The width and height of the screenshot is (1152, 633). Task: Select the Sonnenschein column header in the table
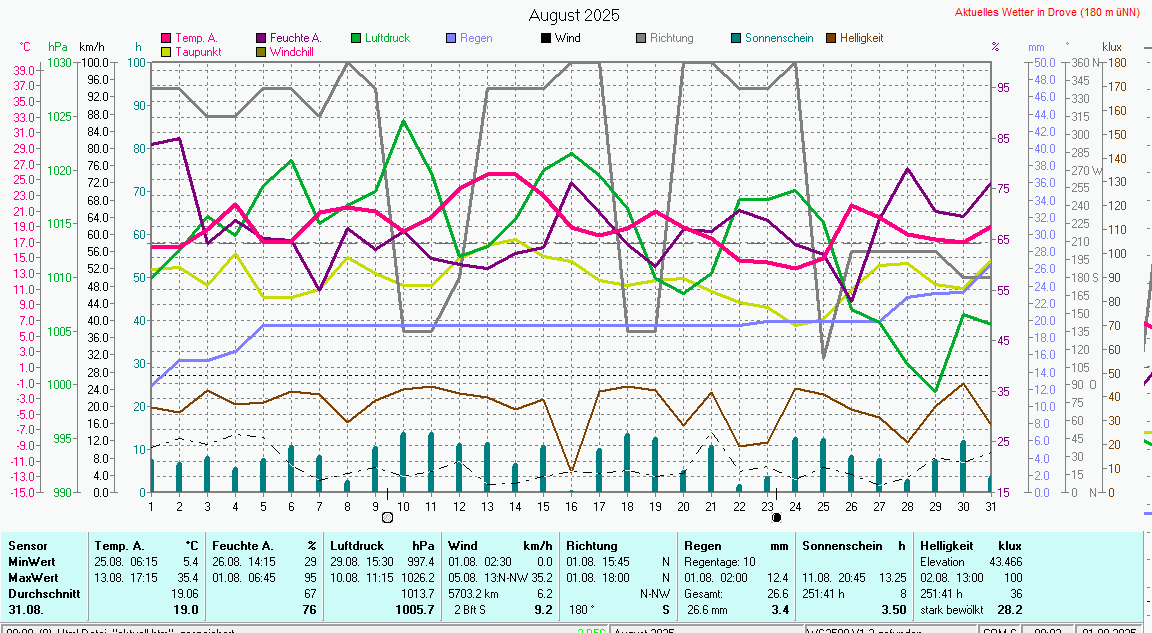tap(840, 546)
